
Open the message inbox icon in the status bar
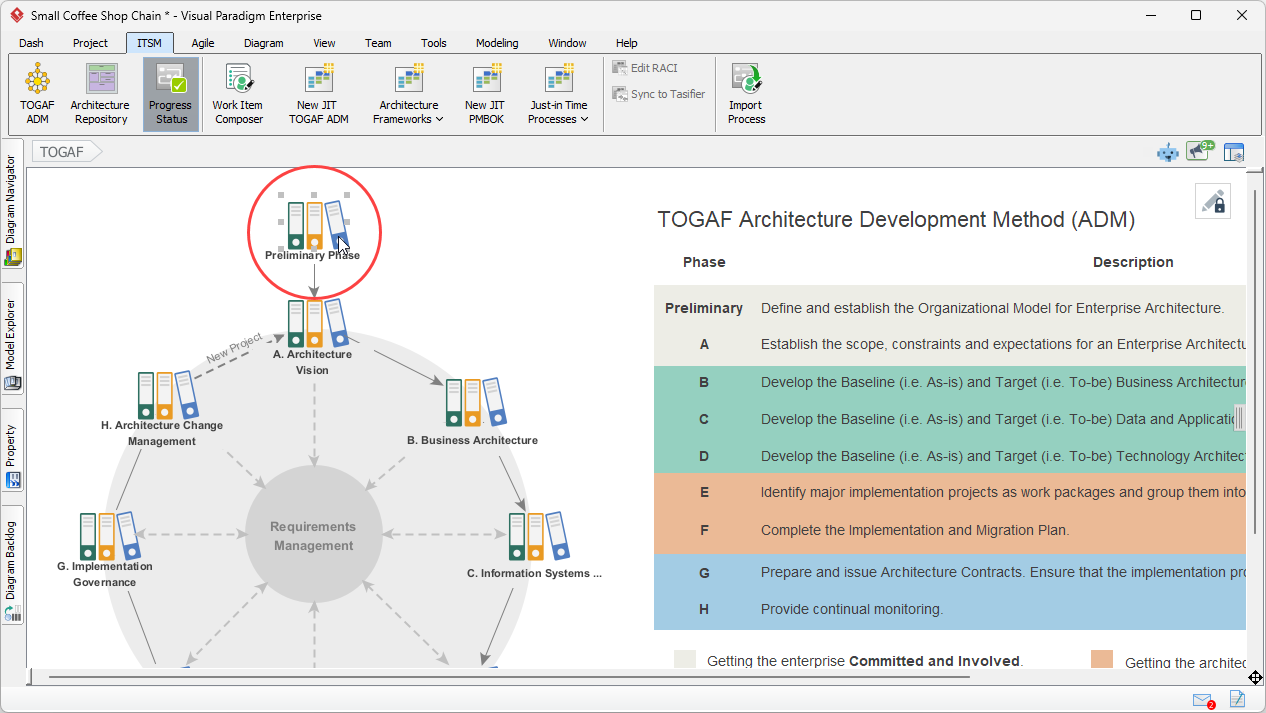pyautogui.click(x=1202, y=700)
